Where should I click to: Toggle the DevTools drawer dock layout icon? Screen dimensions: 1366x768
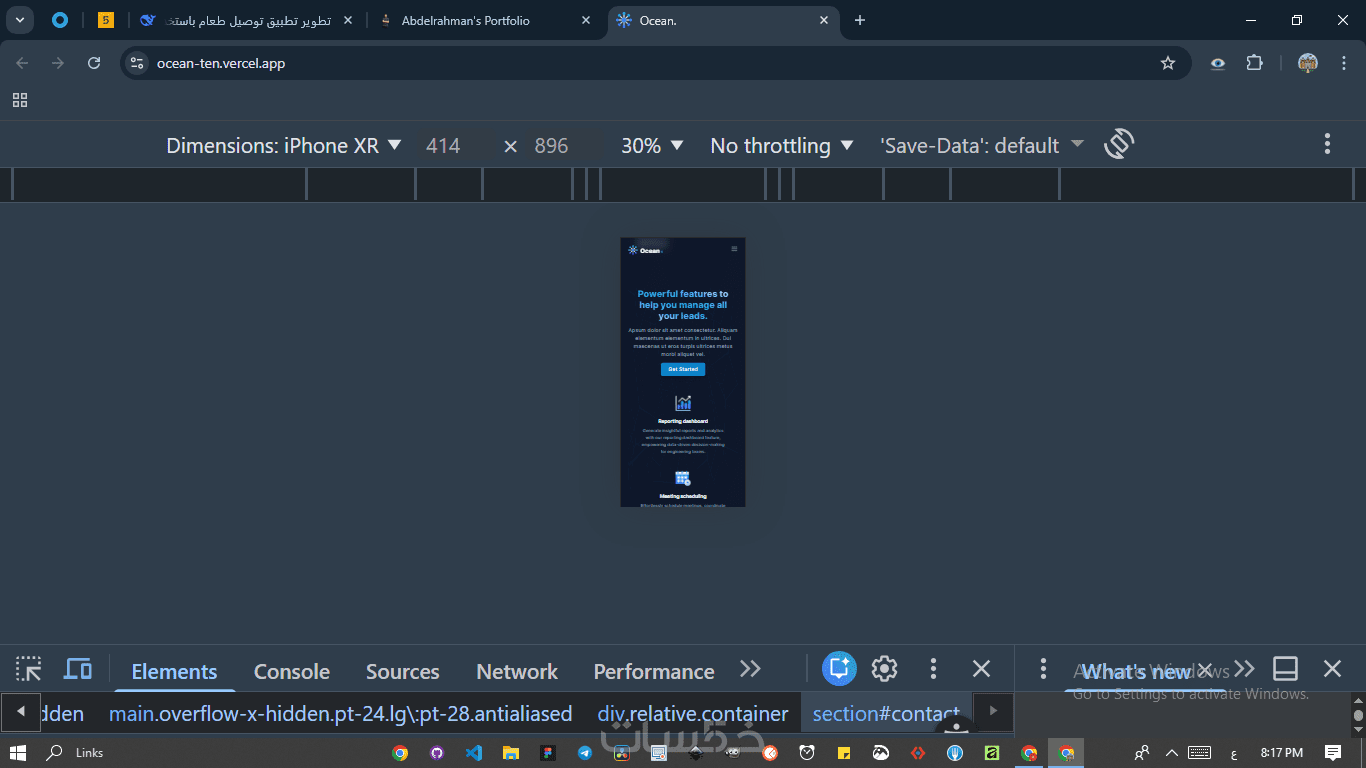point(1285,669)
